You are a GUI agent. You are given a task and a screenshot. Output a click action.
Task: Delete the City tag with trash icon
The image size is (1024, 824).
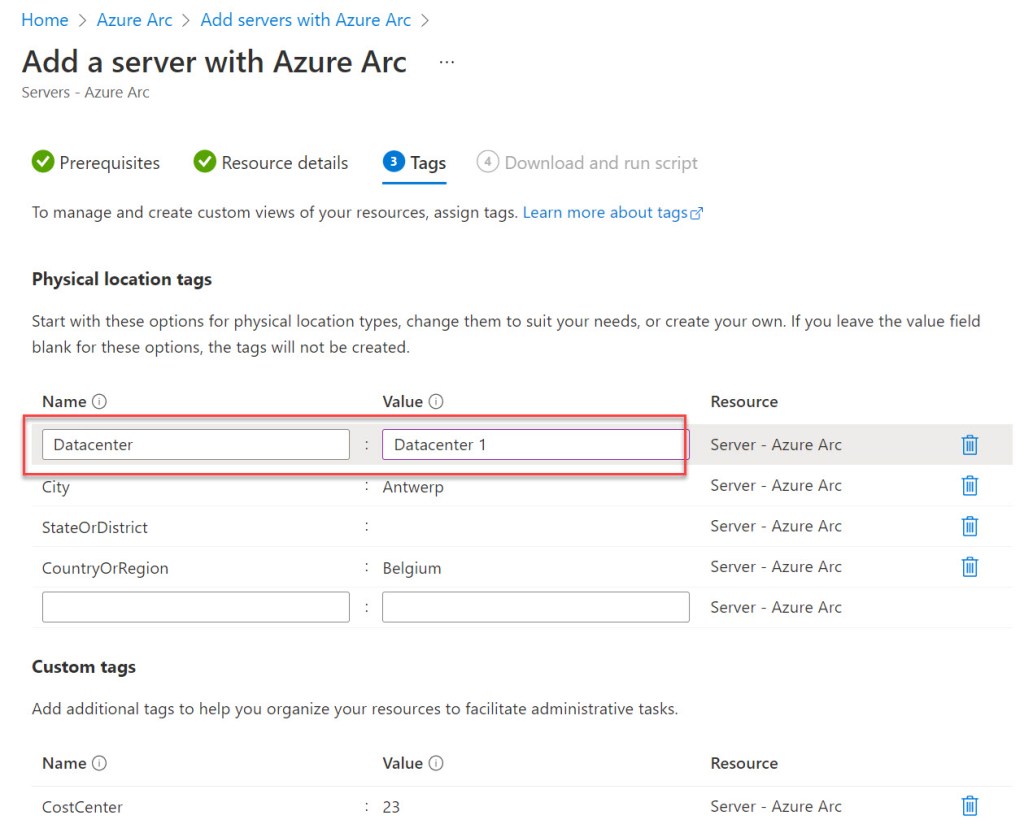[x=969, y=486]
